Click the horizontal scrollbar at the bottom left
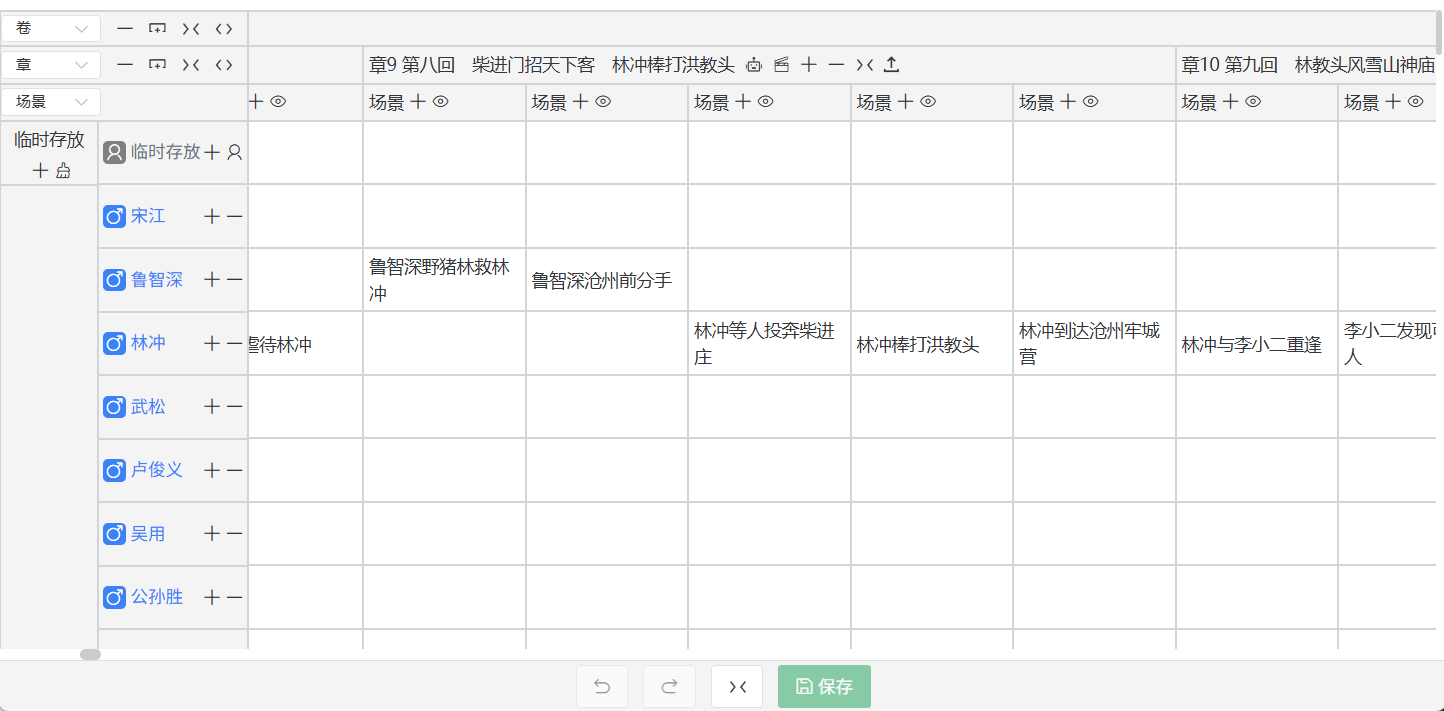This screenshot has height=711, width=1444. coord(91,655)
